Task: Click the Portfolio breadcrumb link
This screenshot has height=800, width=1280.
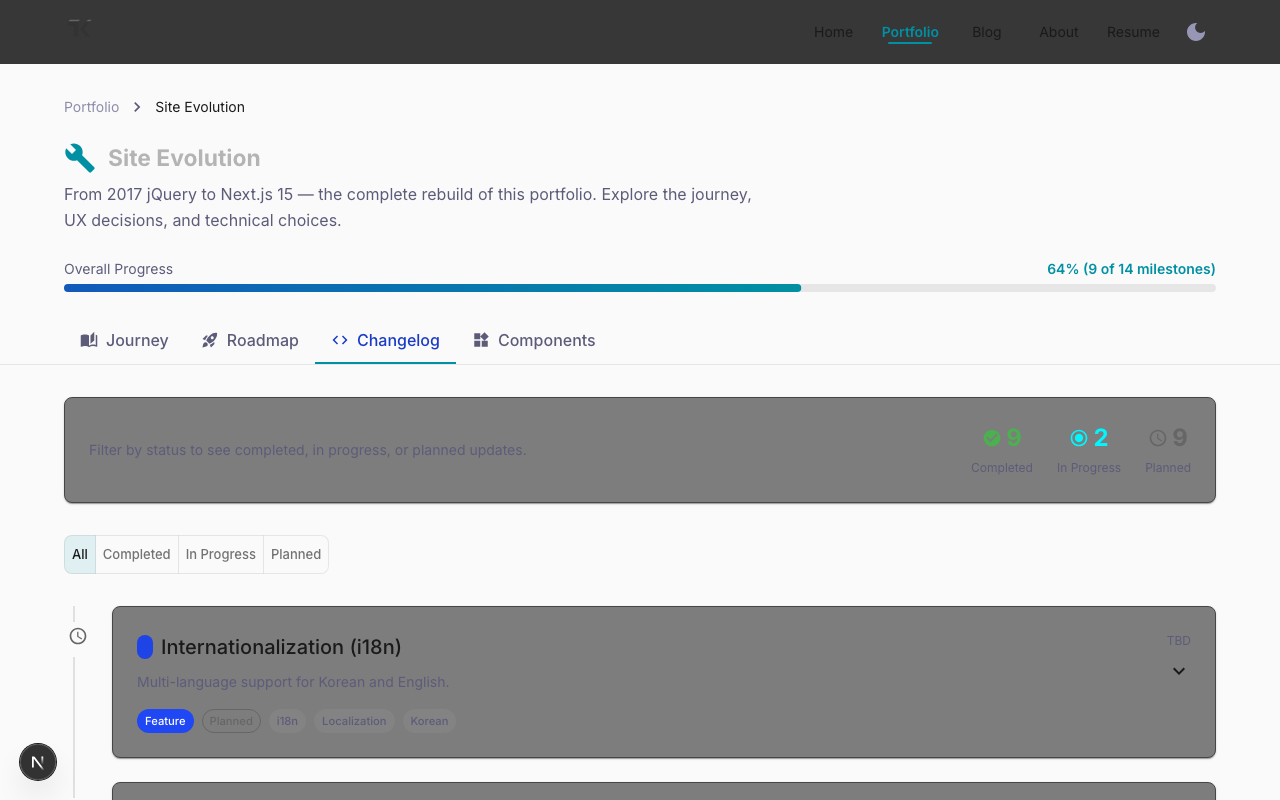Action: 91,107
